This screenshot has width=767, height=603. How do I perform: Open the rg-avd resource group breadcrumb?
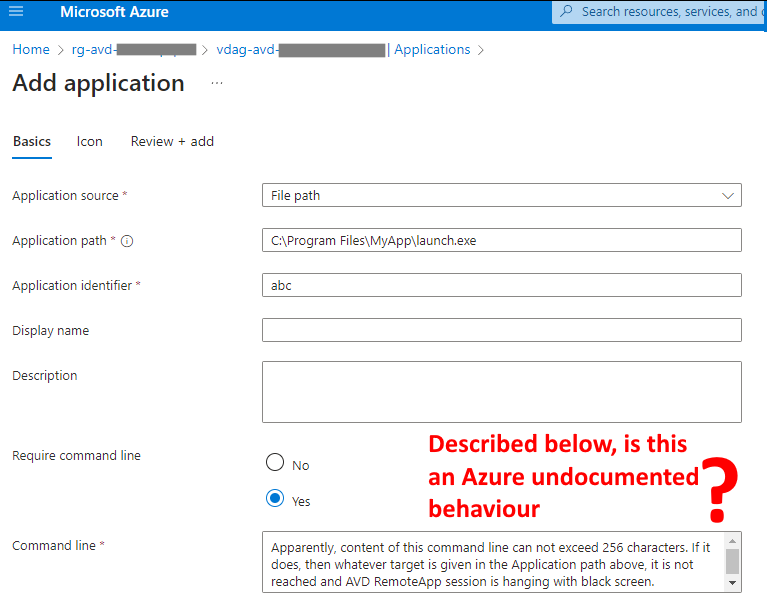tap(134, 49)
